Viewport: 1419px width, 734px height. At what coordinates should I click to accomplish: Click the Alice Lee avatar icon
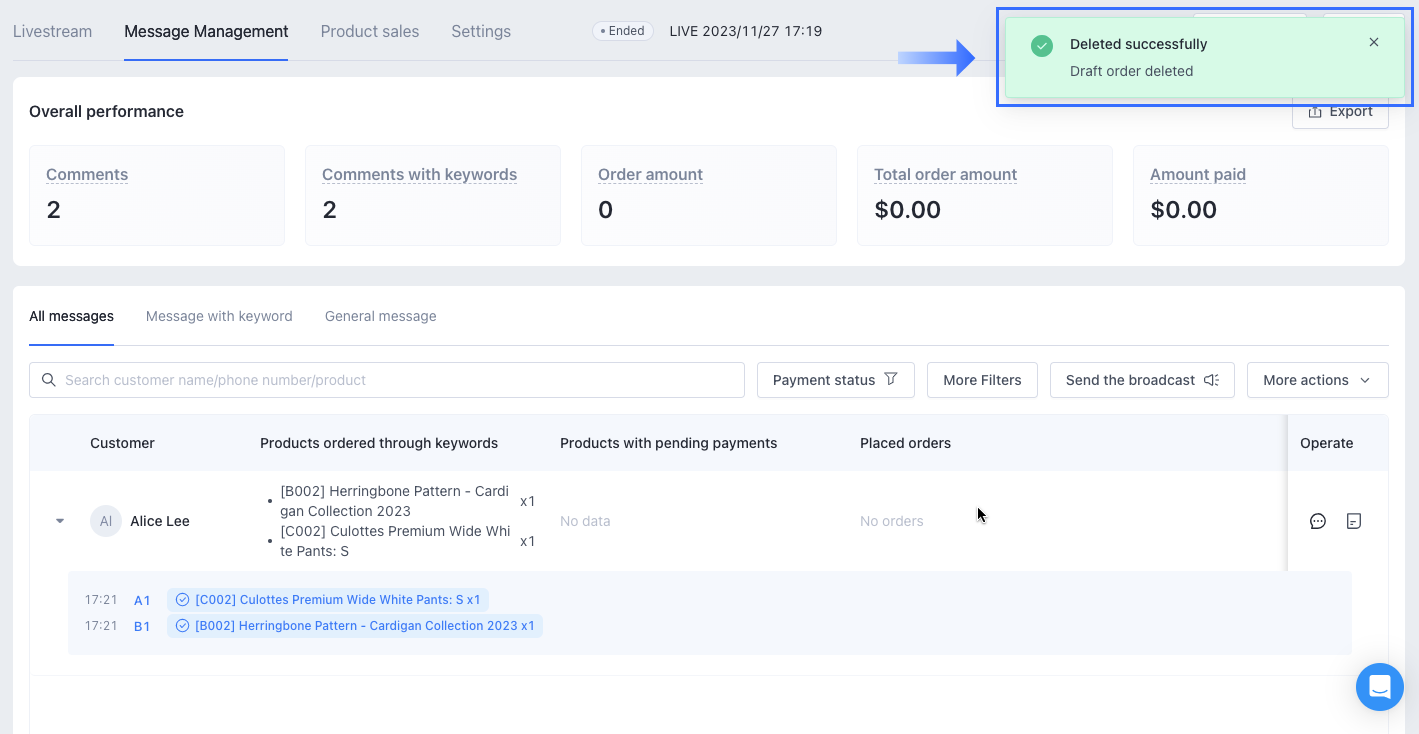[105, 521]
